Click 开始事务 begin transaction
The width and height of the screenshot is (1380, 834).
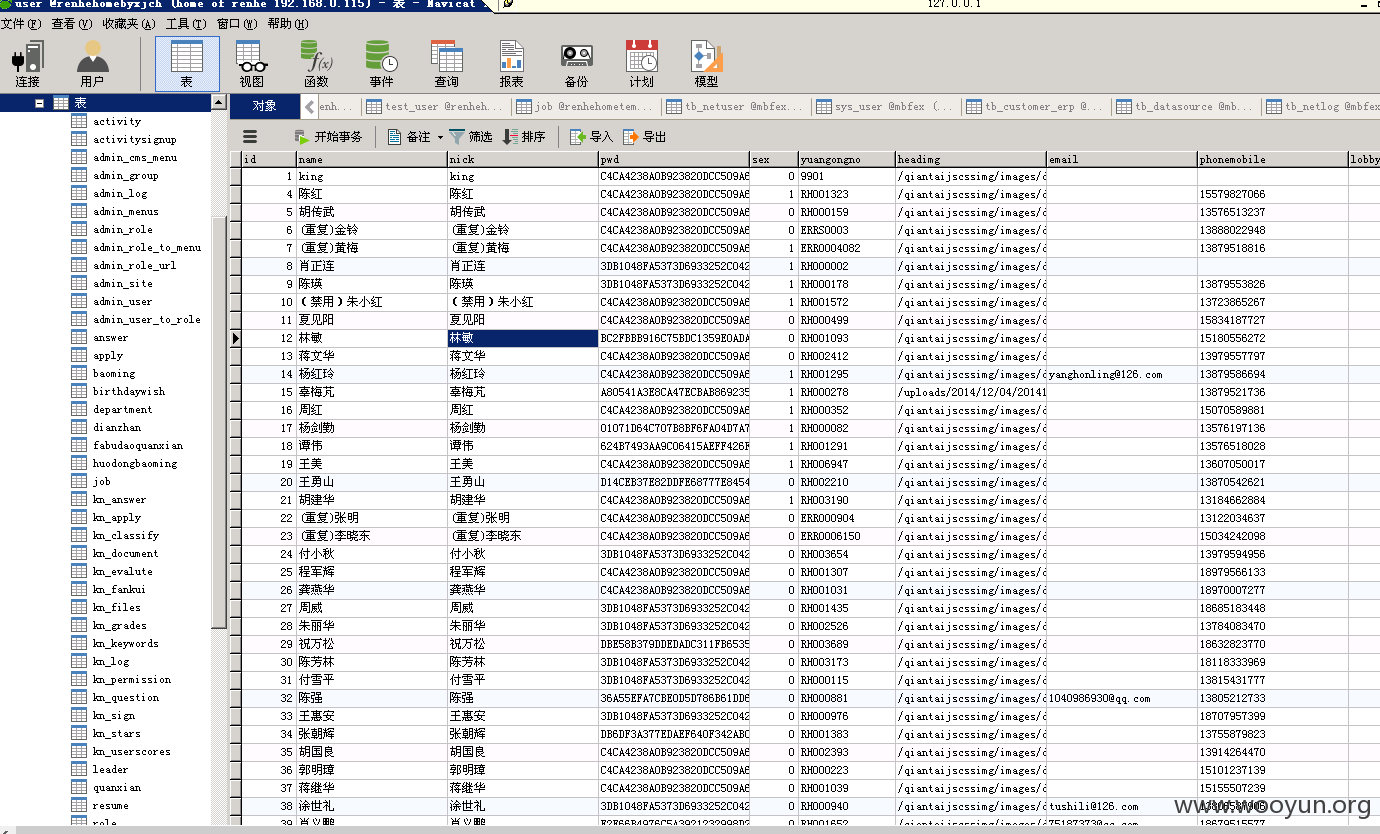(x=329, y=137)
